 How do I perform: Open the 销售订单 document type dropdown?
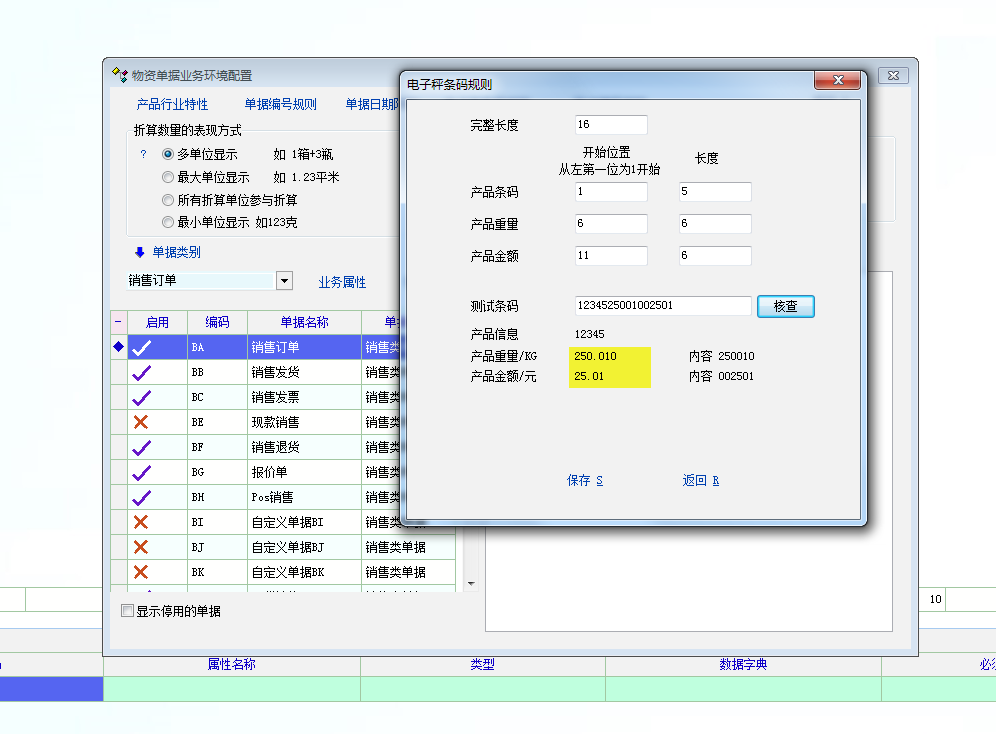[x=284, y=281]
